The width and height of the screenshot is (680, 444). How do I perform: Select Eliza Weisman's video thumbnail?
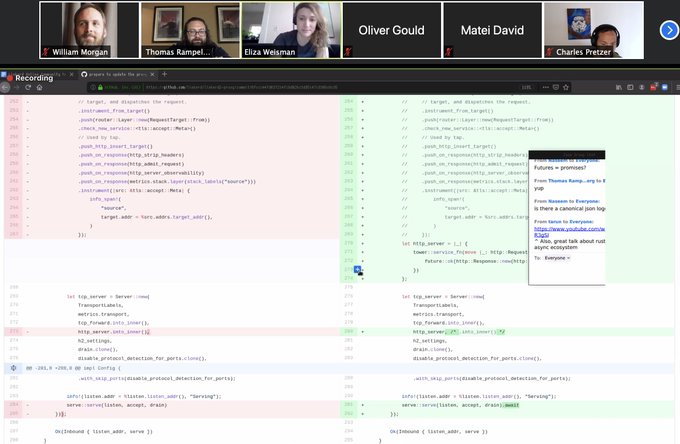pos(291,30)
